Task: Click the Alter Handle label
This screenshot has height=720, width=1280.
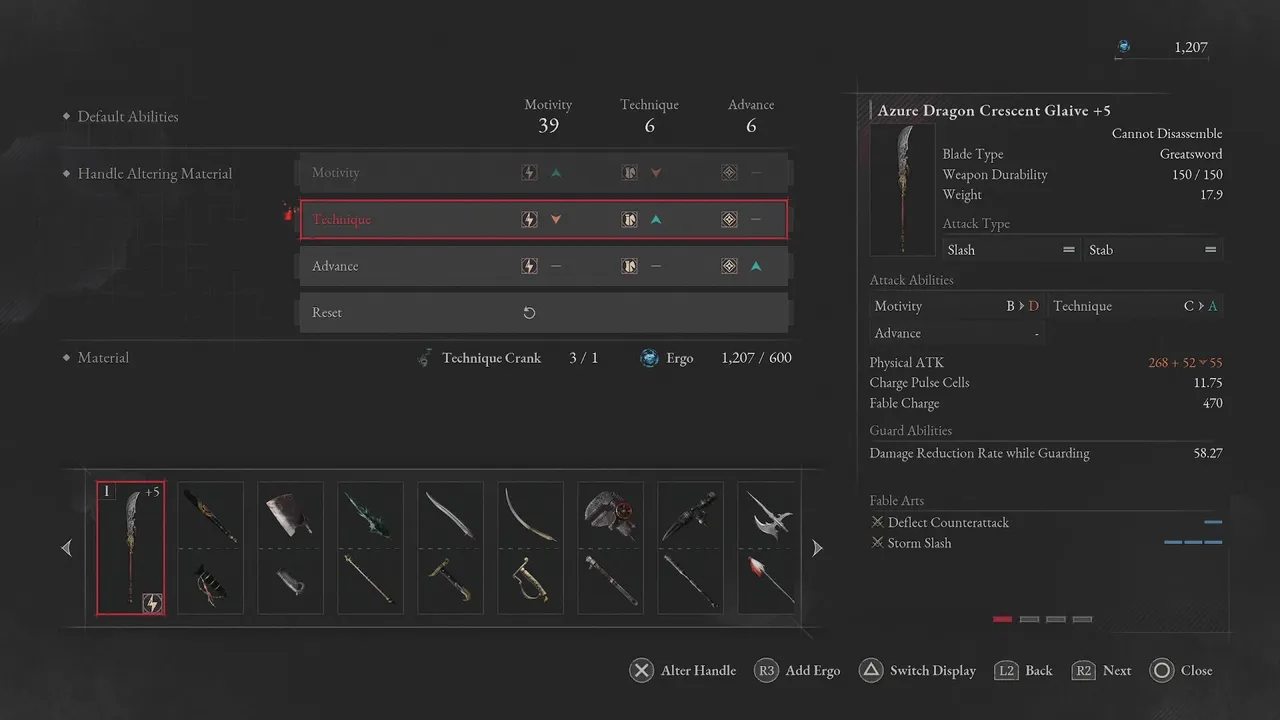Action: [698, 671]
